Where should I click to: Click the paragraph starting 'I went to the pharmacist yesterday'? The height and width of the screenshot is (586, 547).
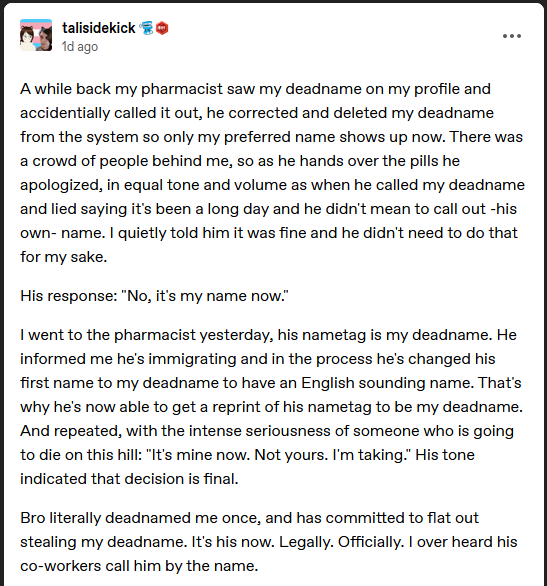(x=272, y=407)
